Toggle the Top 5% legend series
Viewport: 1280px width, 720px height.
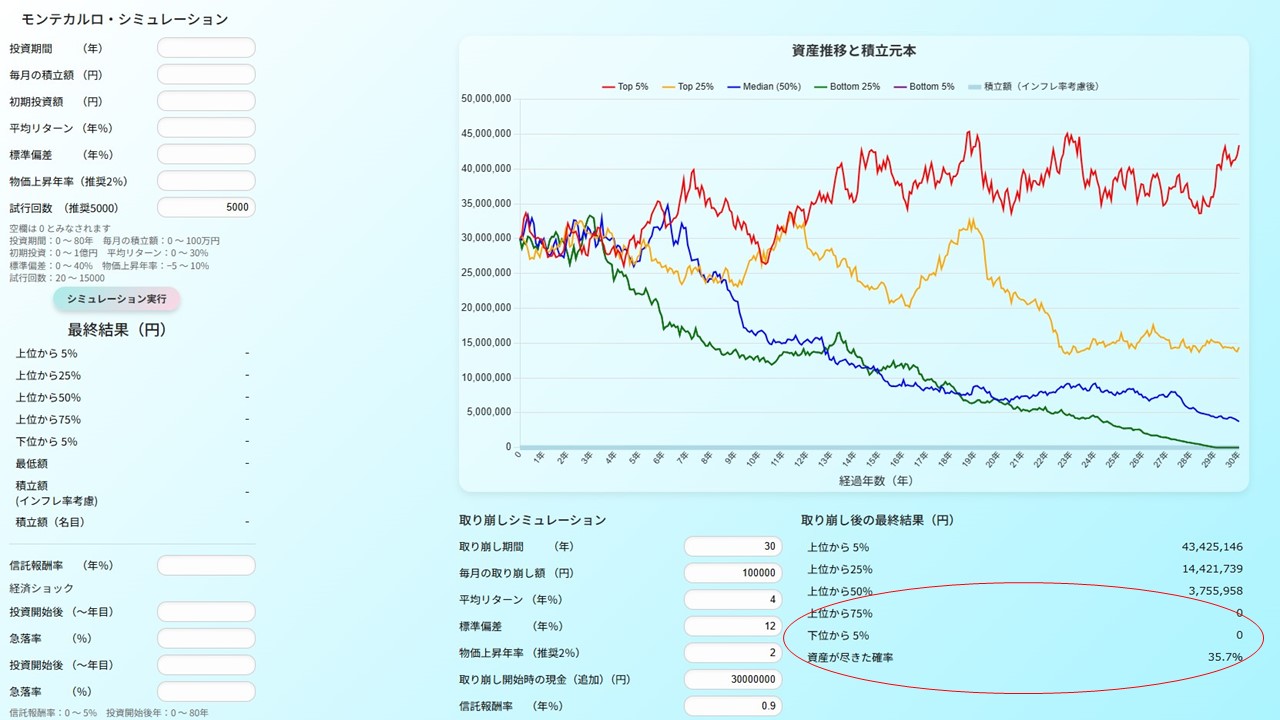click(x=625, y=87)
